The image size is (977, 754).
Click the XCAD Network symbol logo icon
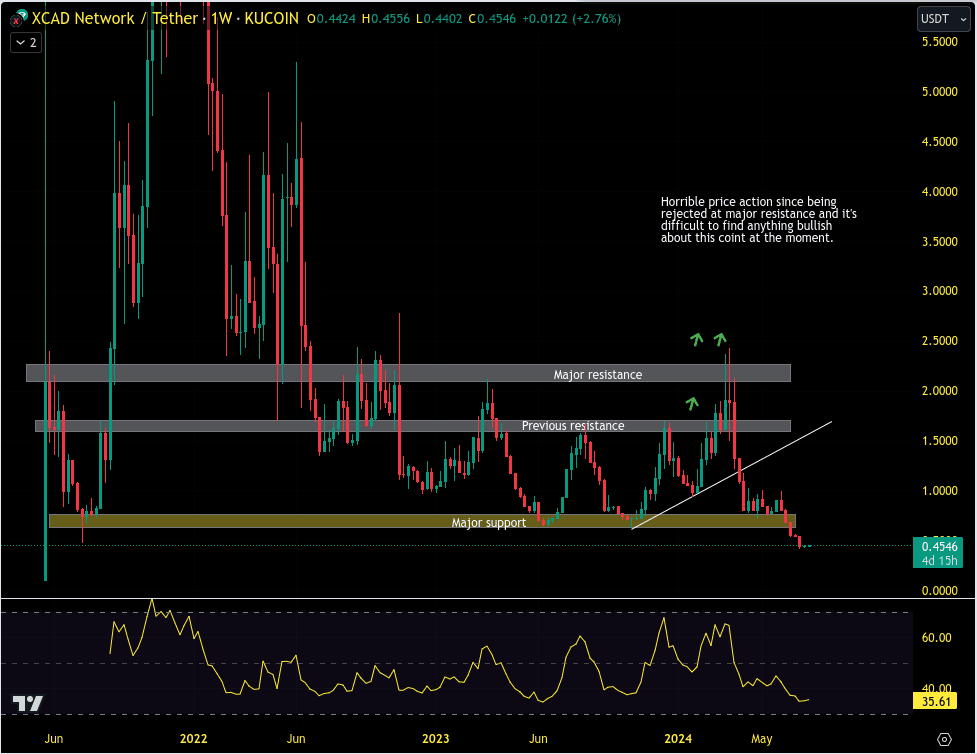[x=18, y=18]
